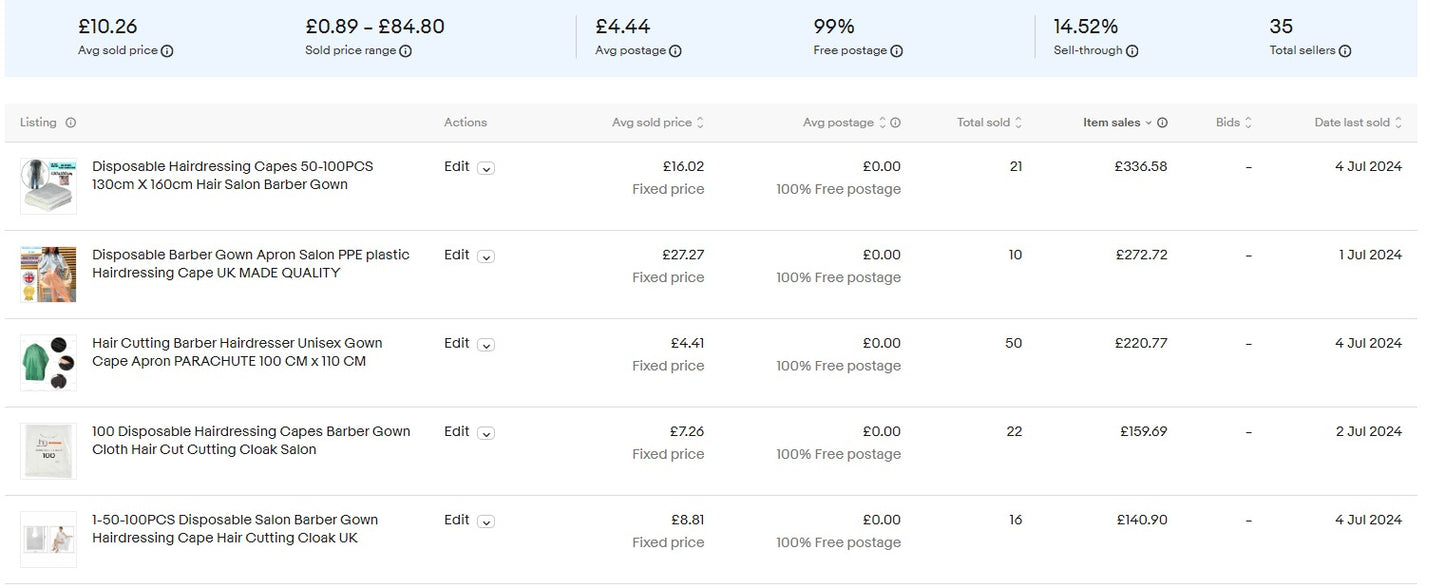Expand Edit dropdown for Disposable Hairdressing Capes 50-100PCS
The width and height of the screenshot is (1445, 588).
[x=486, y=168]
